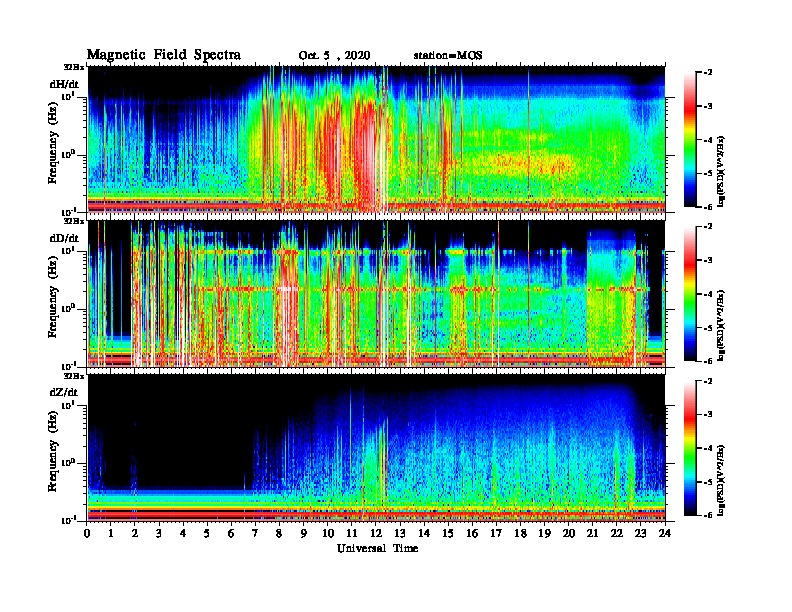Click the -6 value on the dZ/dt color bar

708,515
